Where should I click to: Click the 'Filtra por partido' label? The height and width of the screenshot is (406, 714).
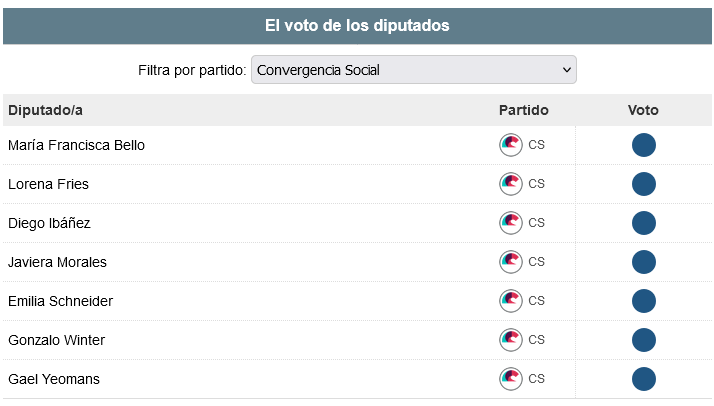click(192, 70)
